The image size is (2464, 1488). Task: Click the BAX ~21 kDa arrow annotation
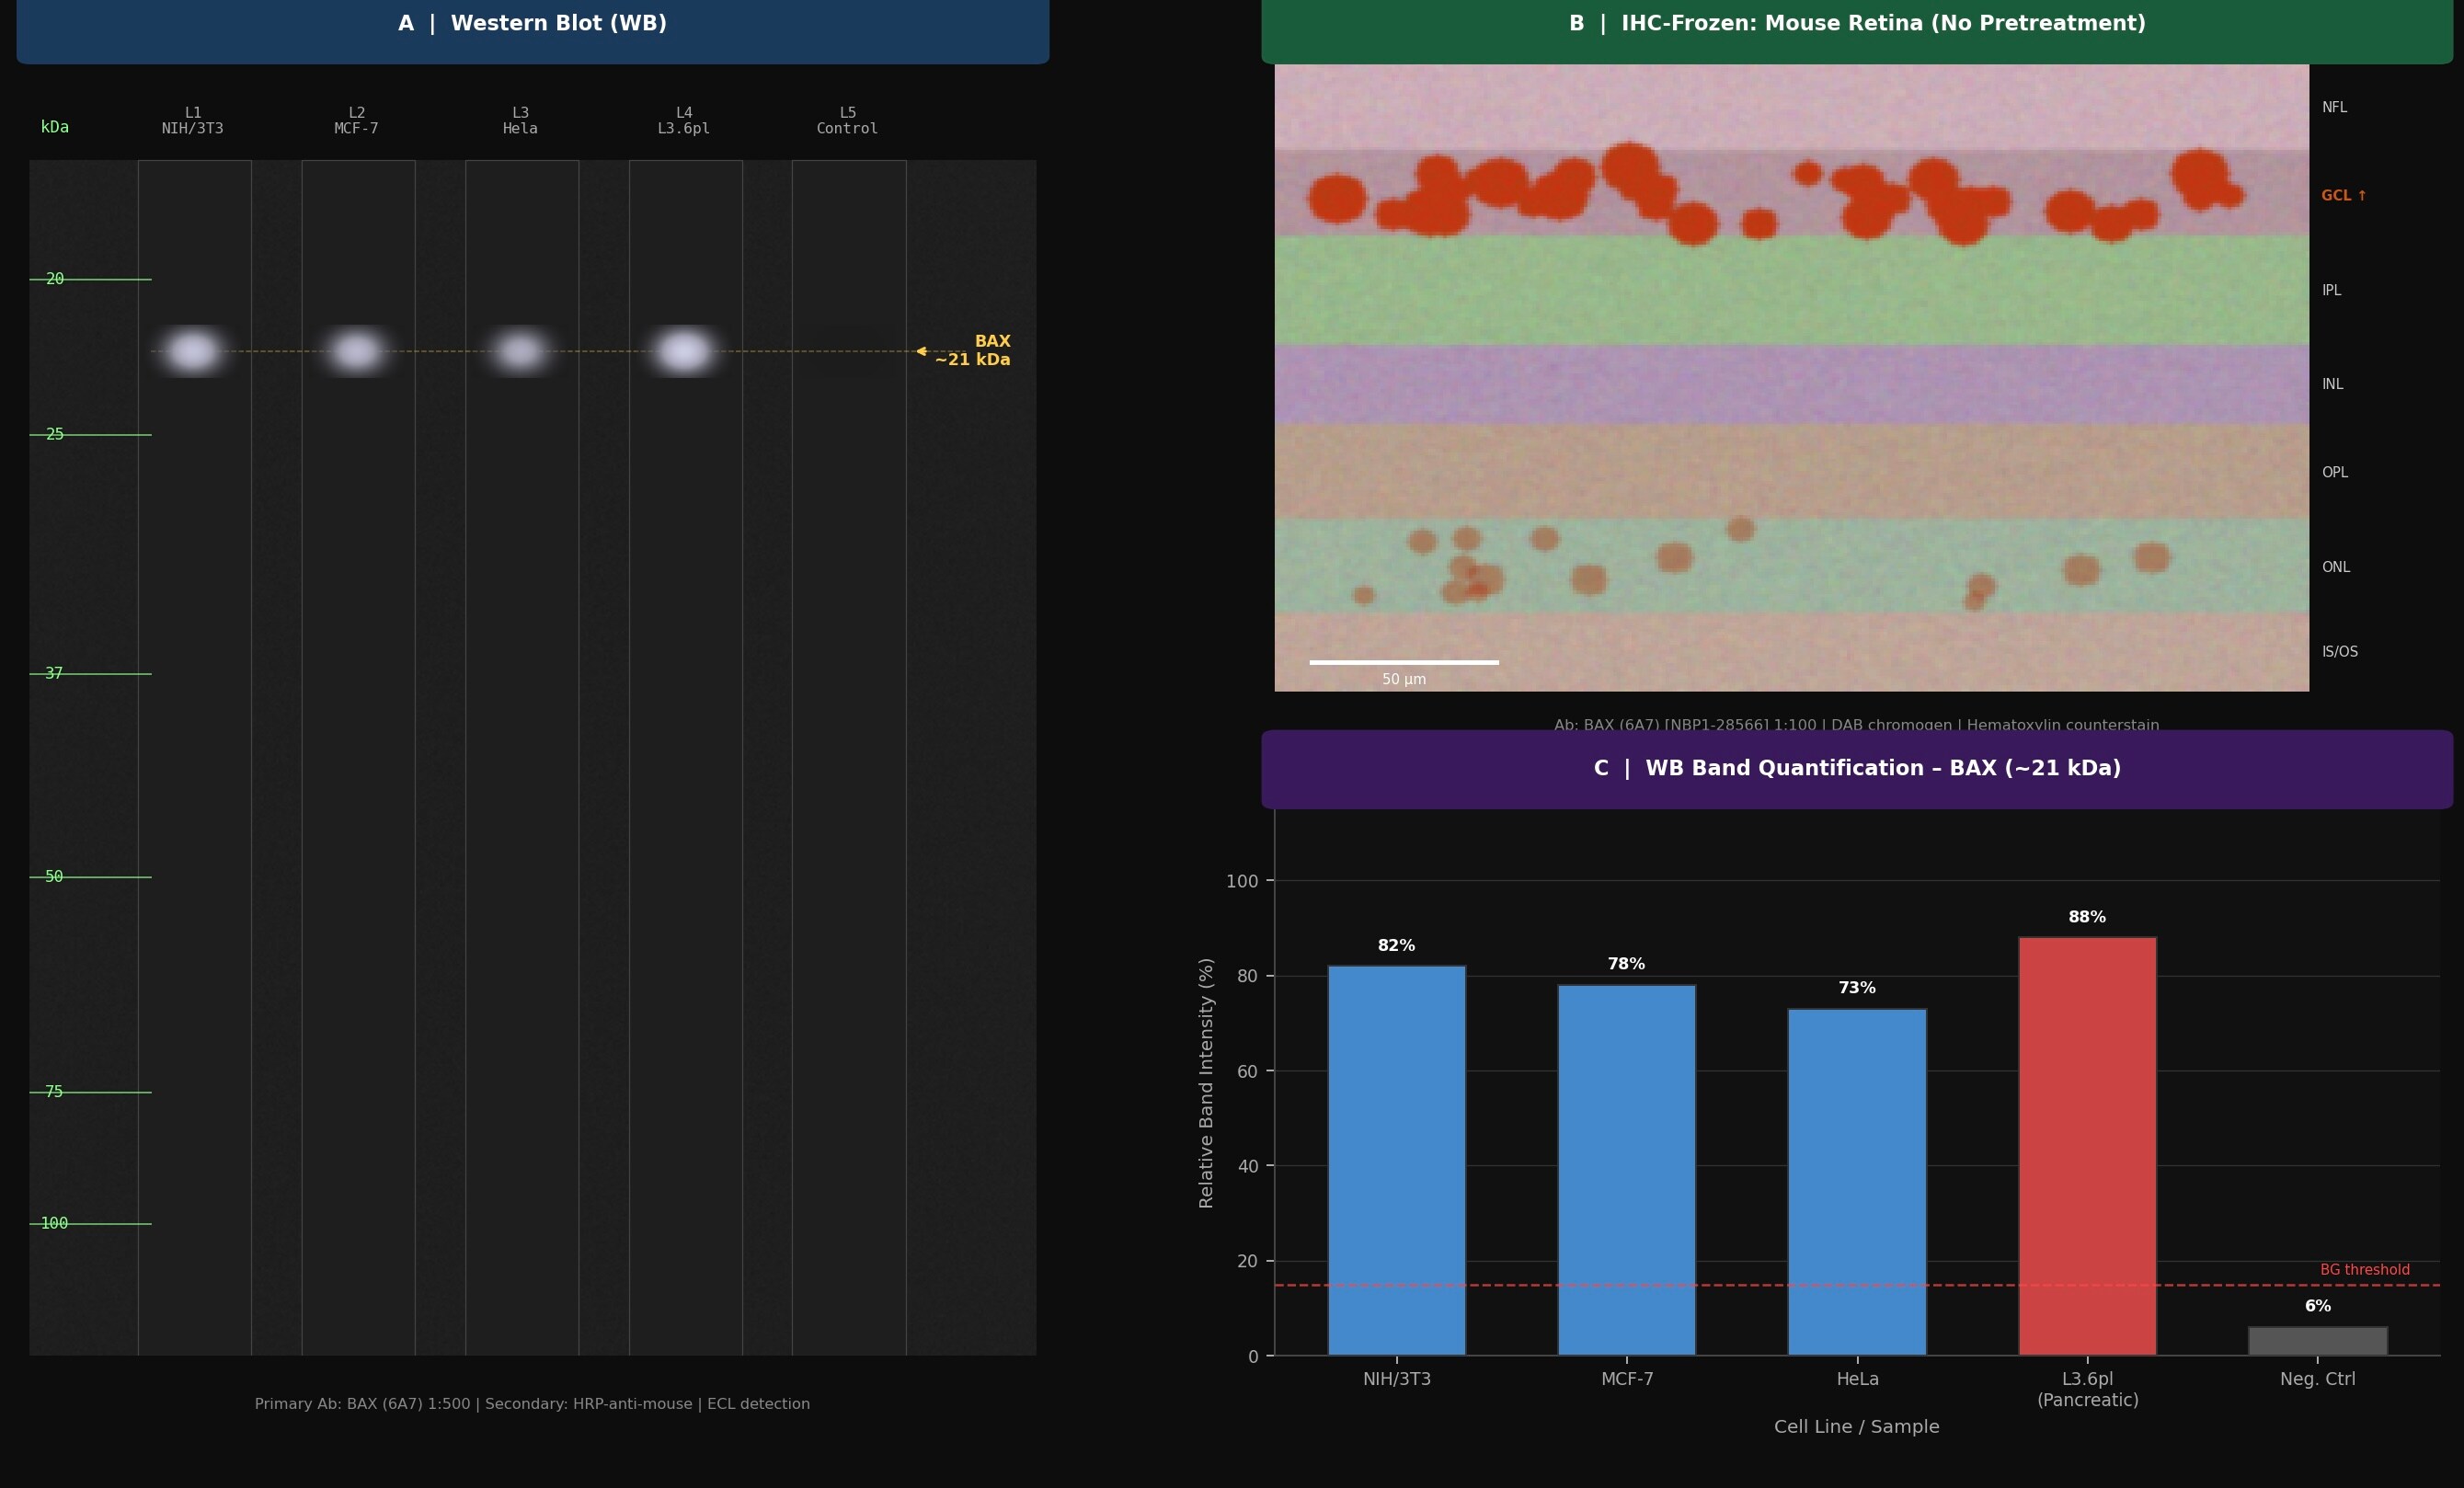[965, 351]
